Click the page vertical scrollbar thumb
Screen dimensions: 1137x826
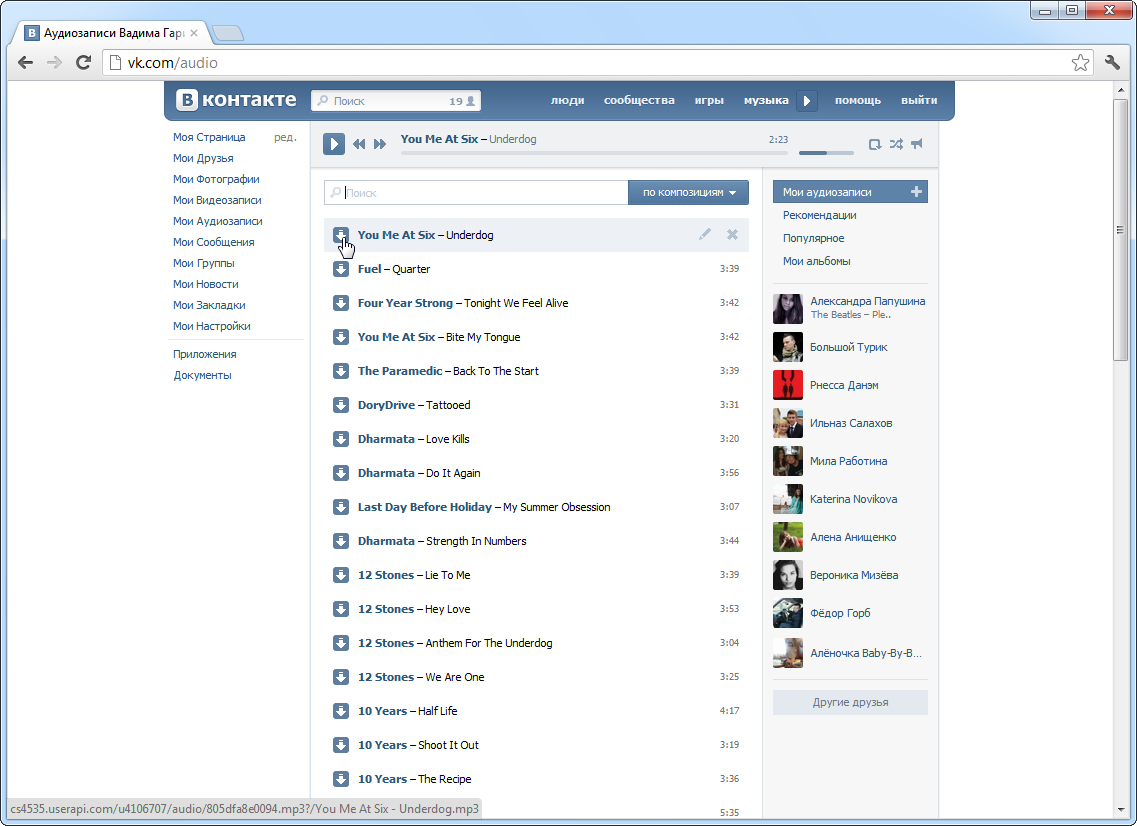[x=1120, y=228]
